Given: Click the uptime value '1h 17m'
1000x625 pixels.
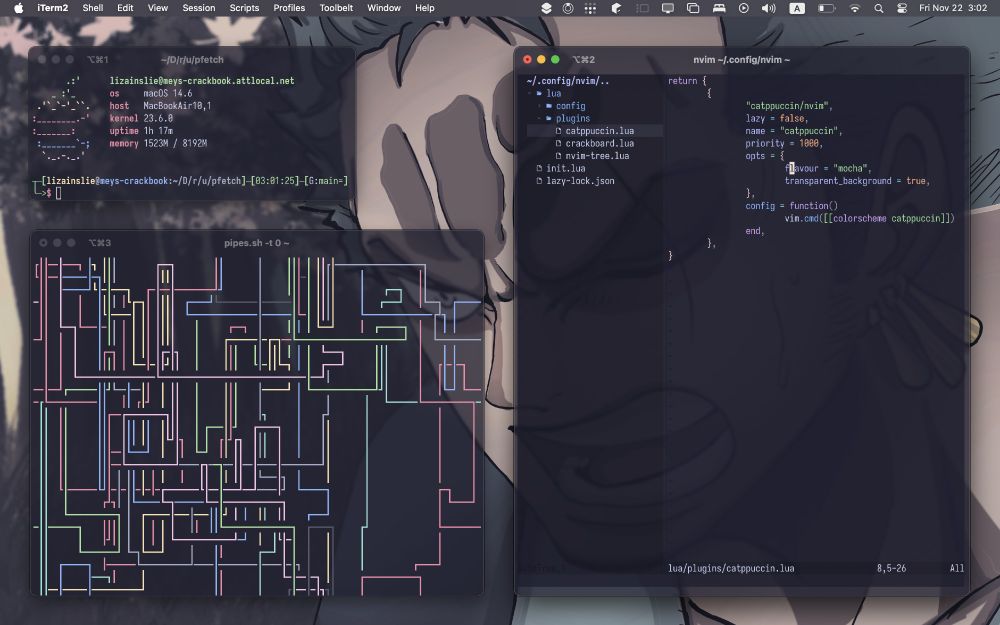Looking at the screenshot, I should (x=158, y=131).
